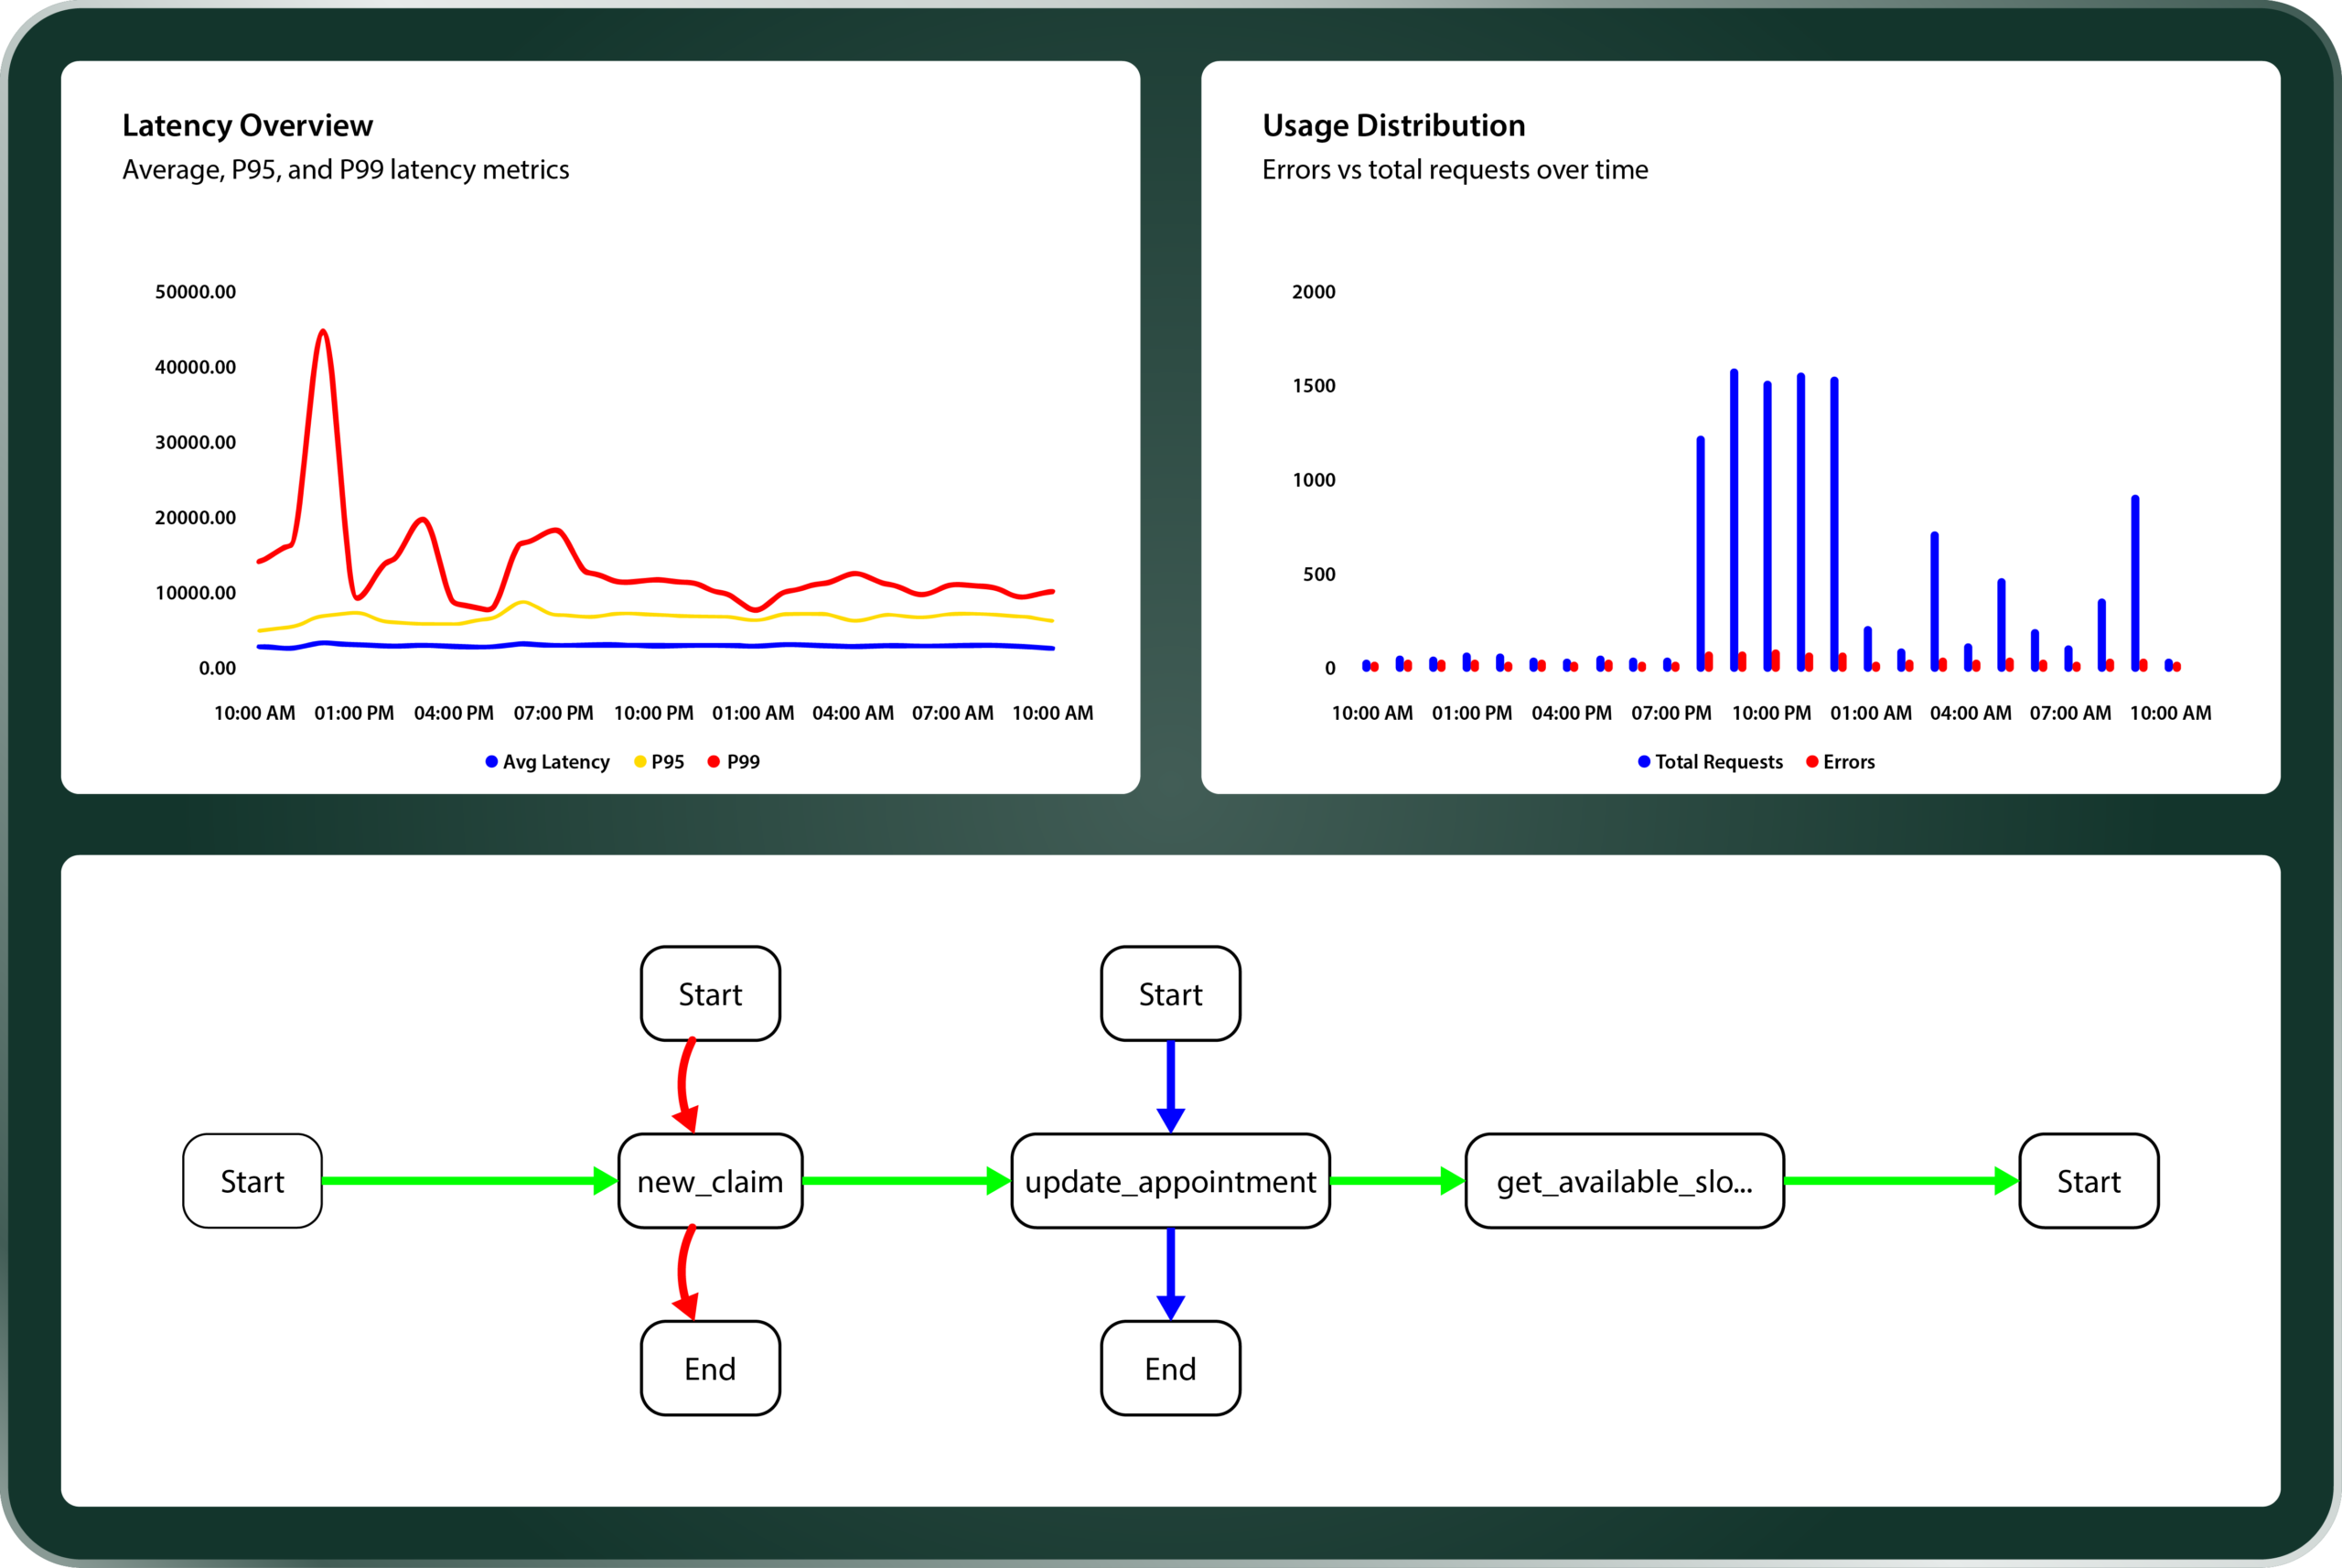This screenshot has height=1568, width=2342.
Task: Click the new_claim flow node
Action: 710,1181
